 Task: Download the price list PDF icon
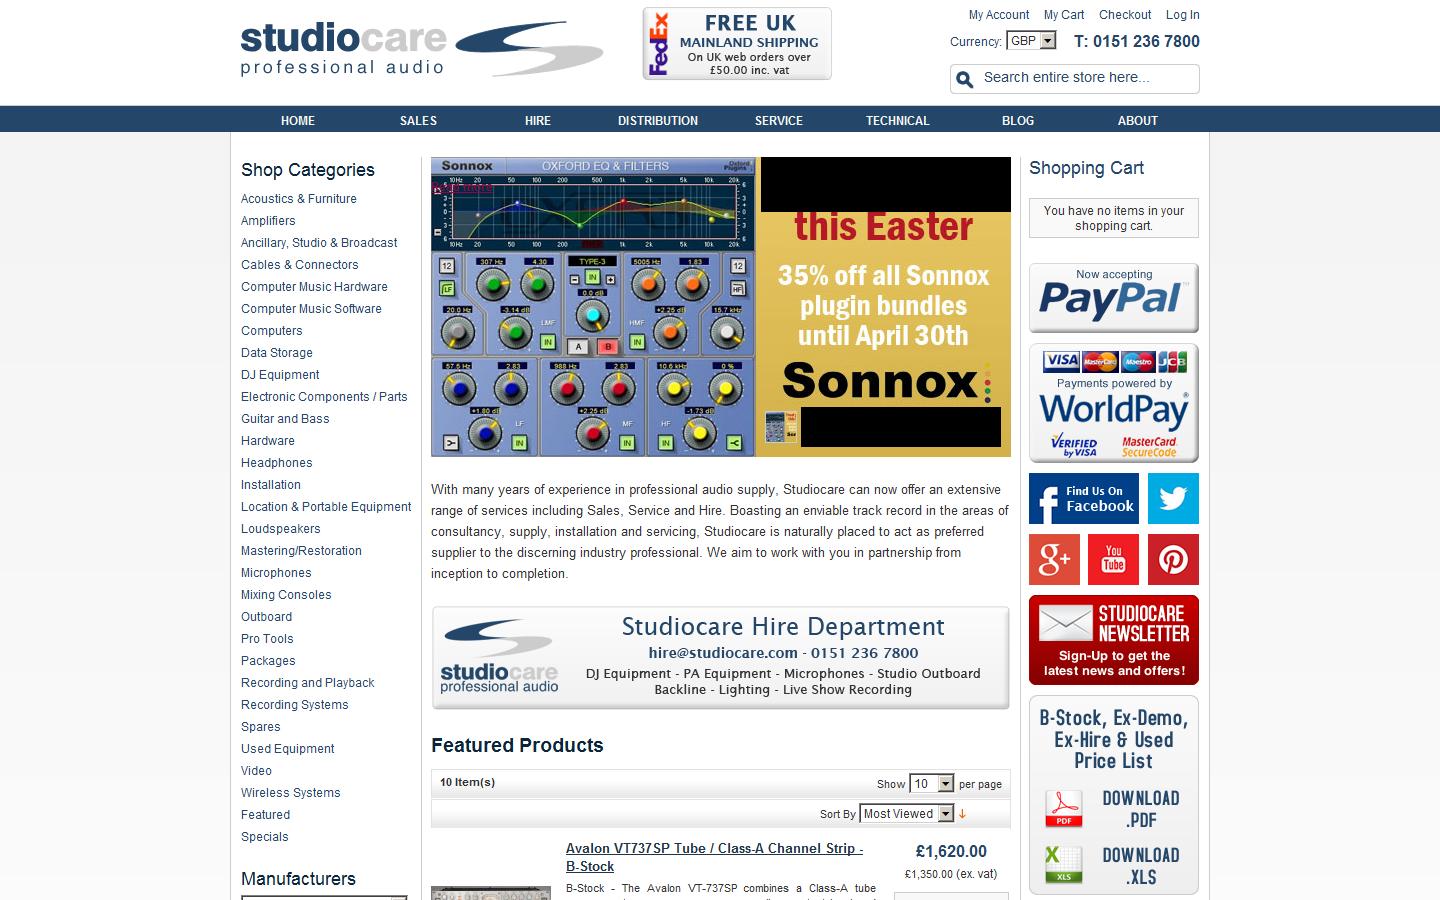click(x=1065, y=808)
